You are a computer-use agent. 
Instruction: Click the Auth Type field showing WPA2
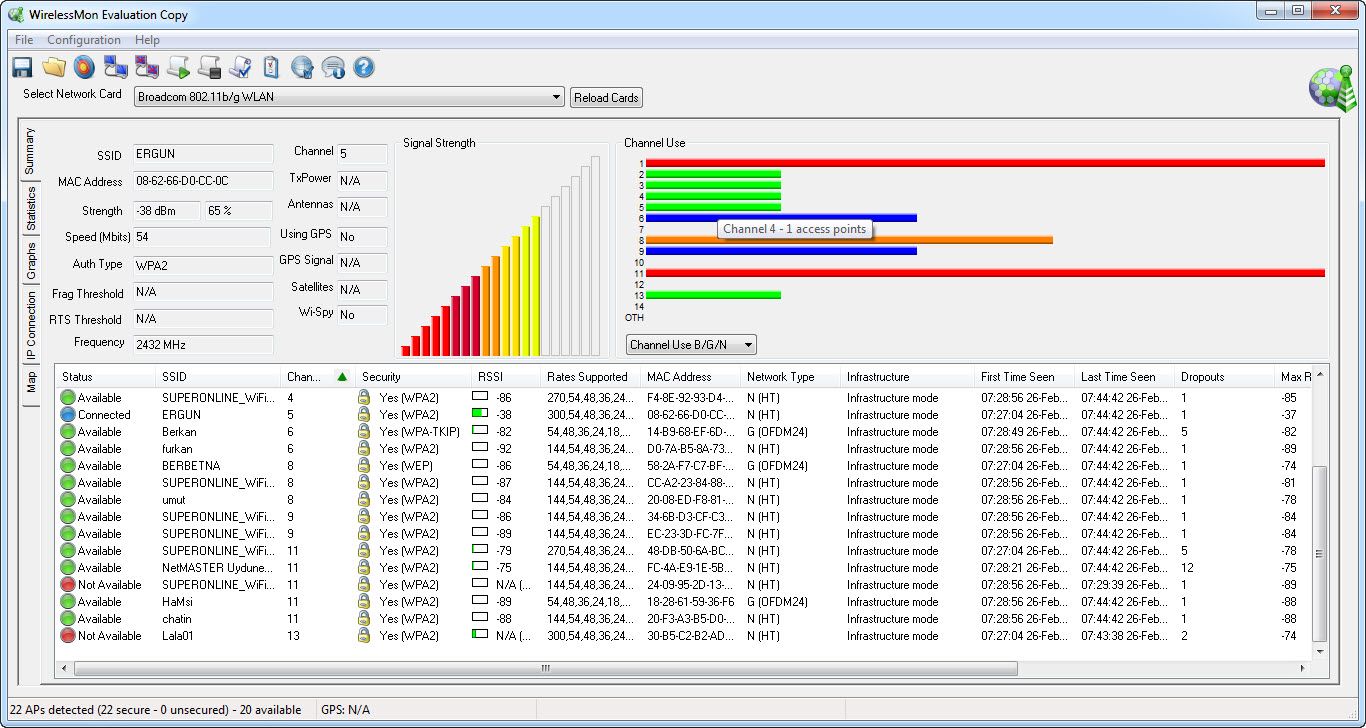202,266
